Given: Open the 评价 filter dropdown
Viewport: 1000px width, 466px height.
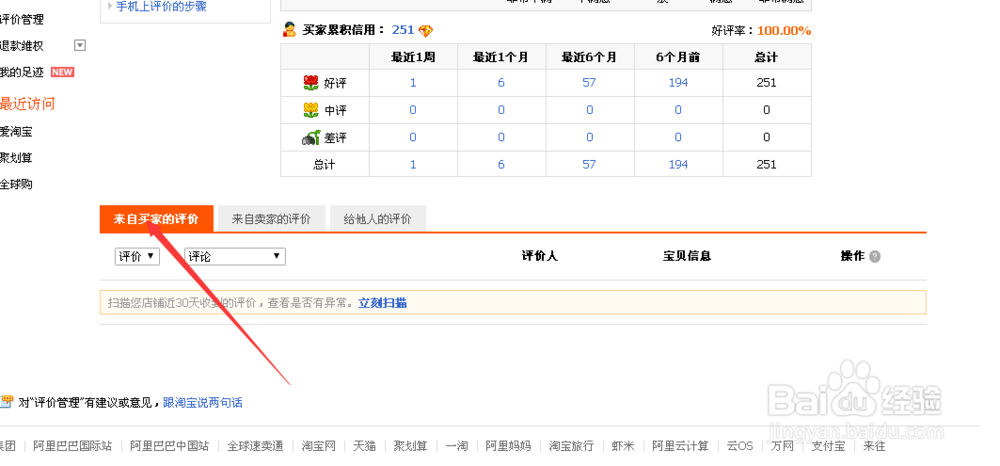Looking at the screenshot, I should coord(137,256).
